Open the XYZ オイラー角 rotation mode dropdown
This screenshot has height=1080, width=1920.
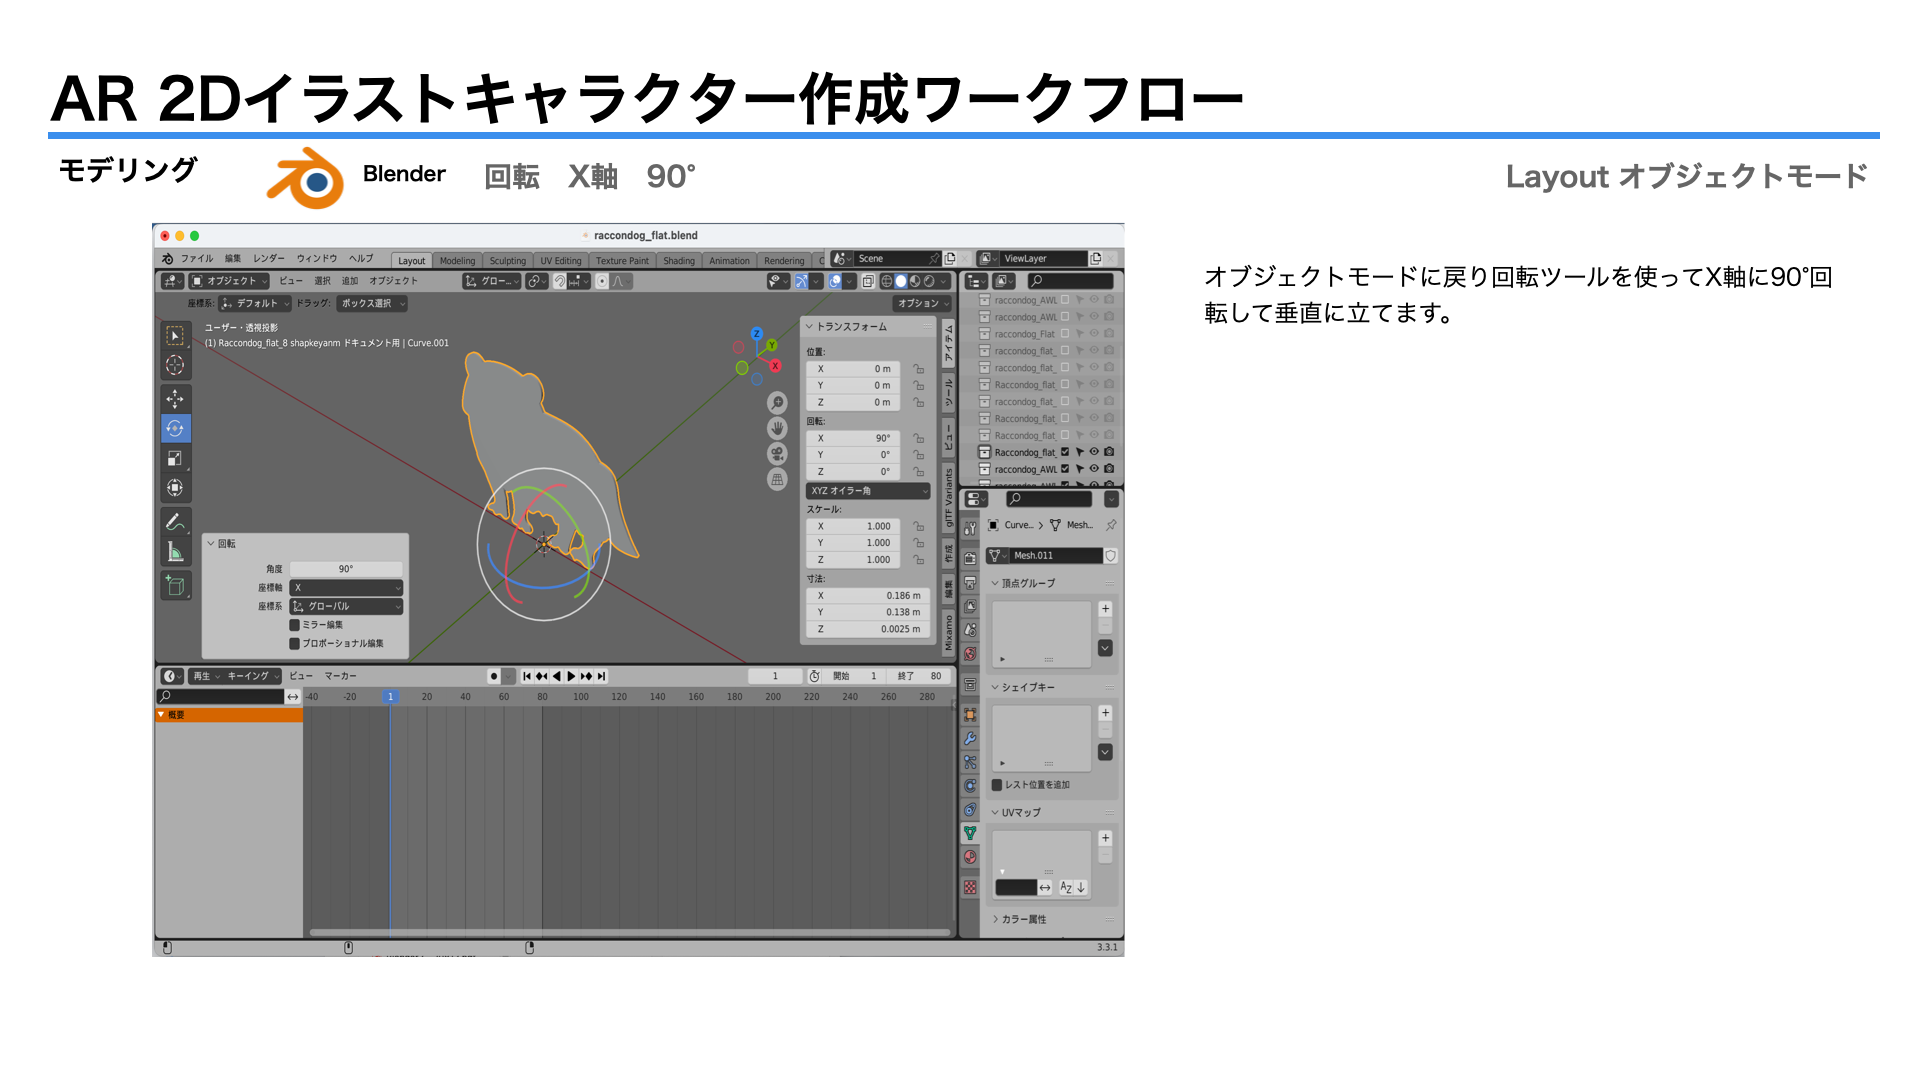(868, 491)
